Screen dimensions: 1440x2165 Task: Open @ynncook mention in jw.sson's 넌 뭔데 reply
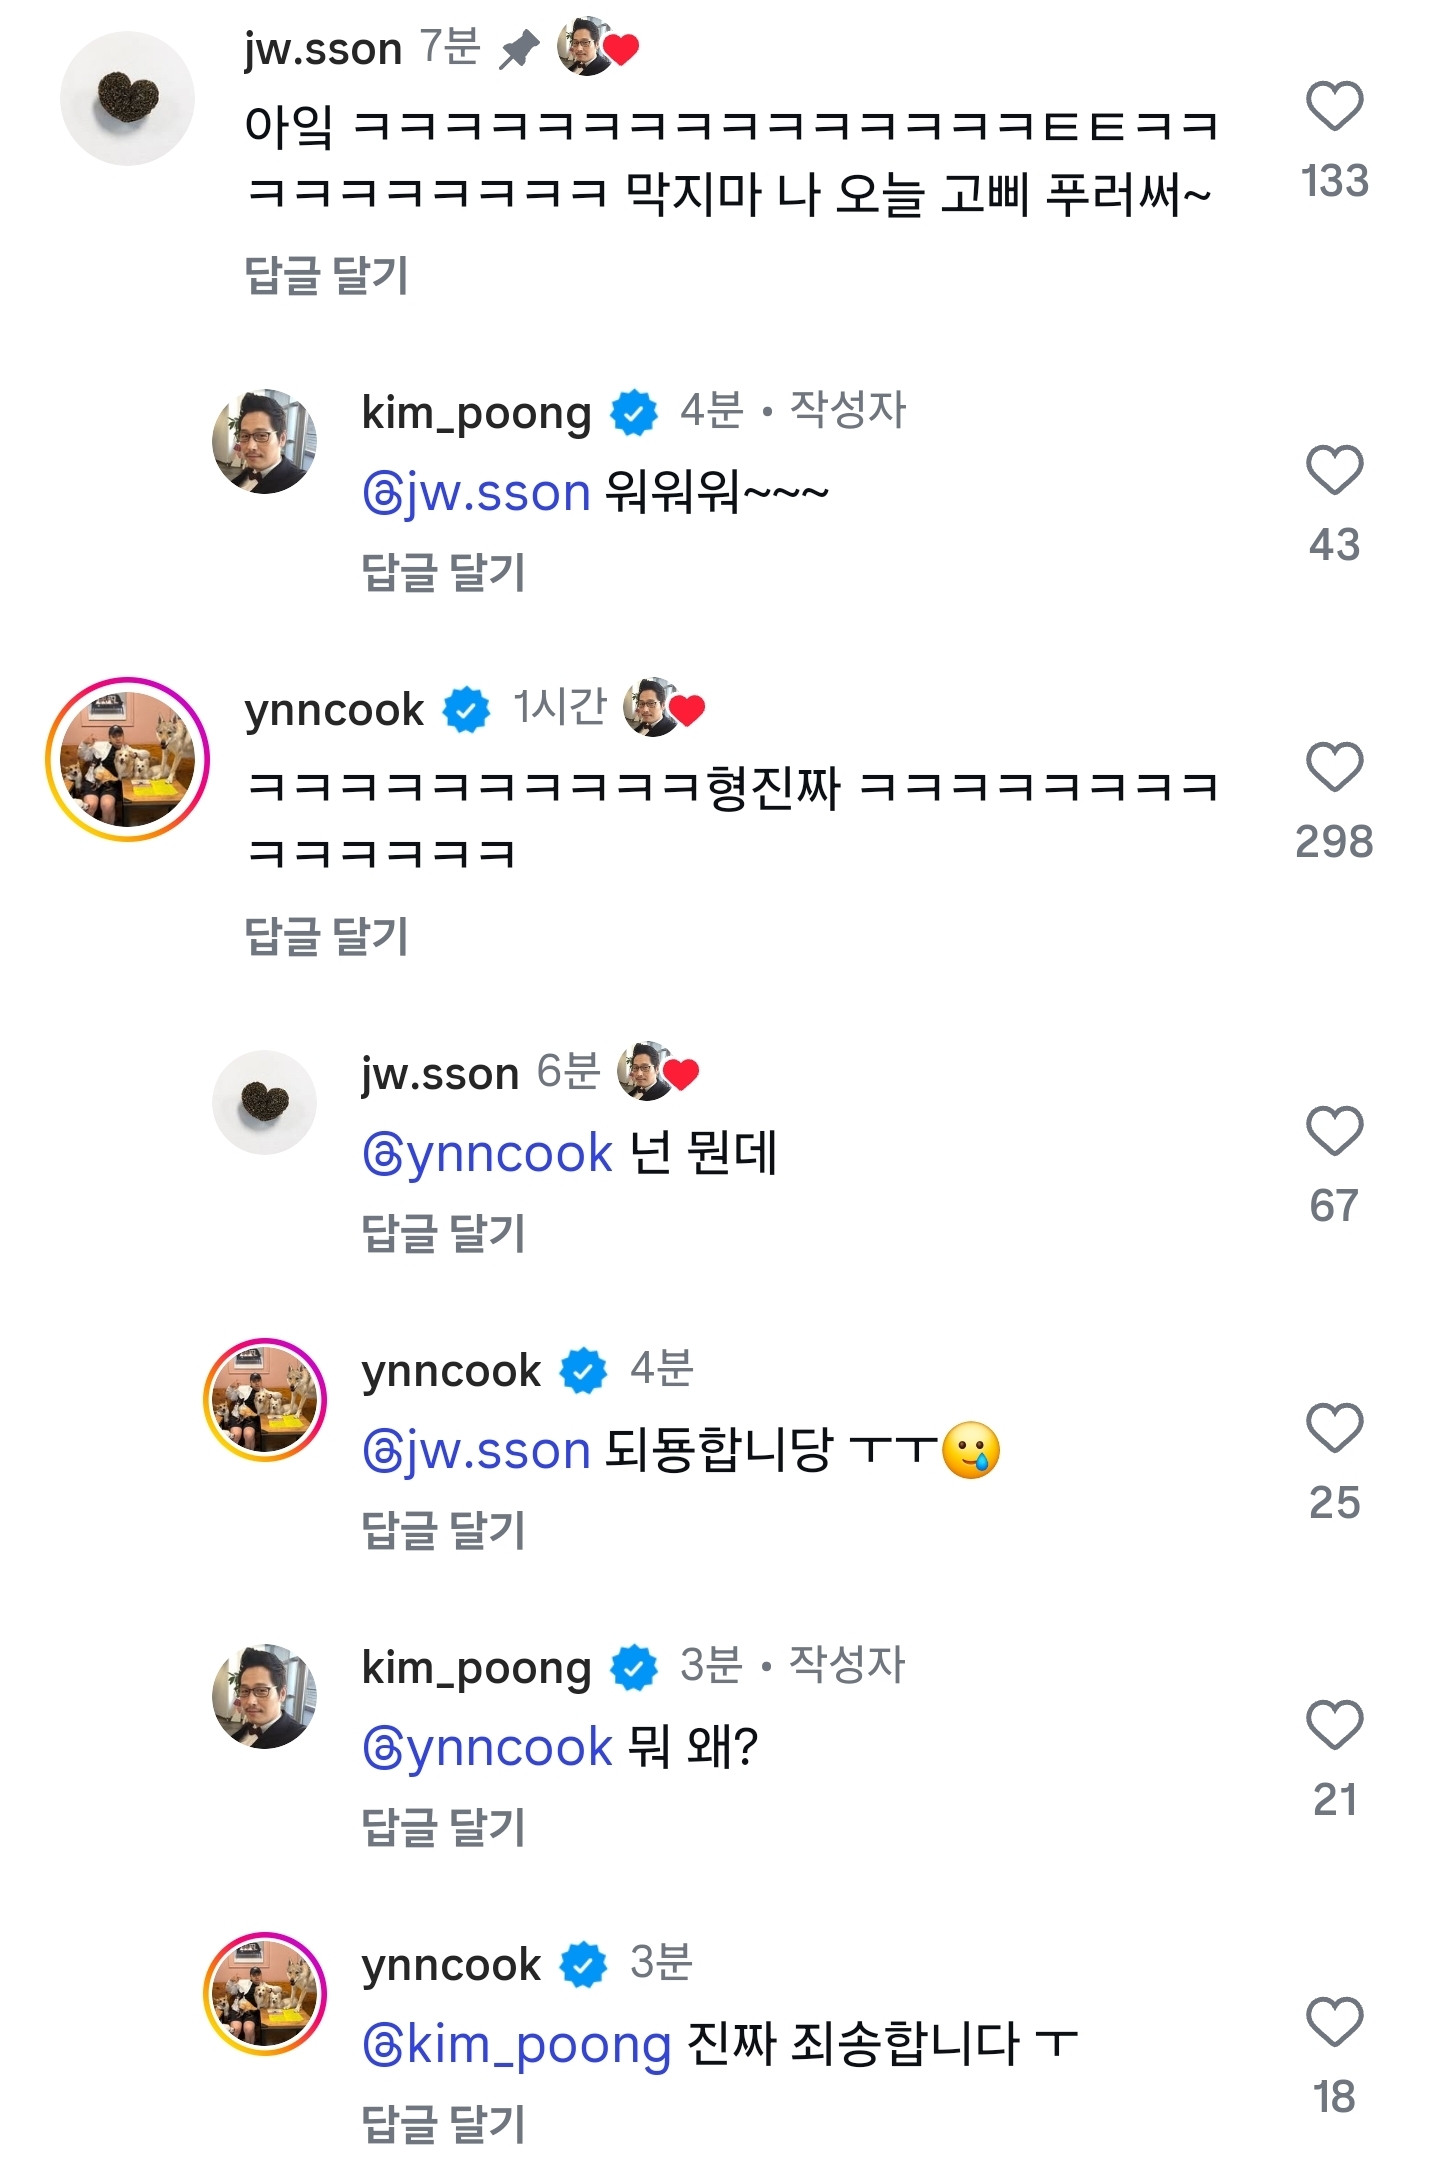pos(487,1154)
